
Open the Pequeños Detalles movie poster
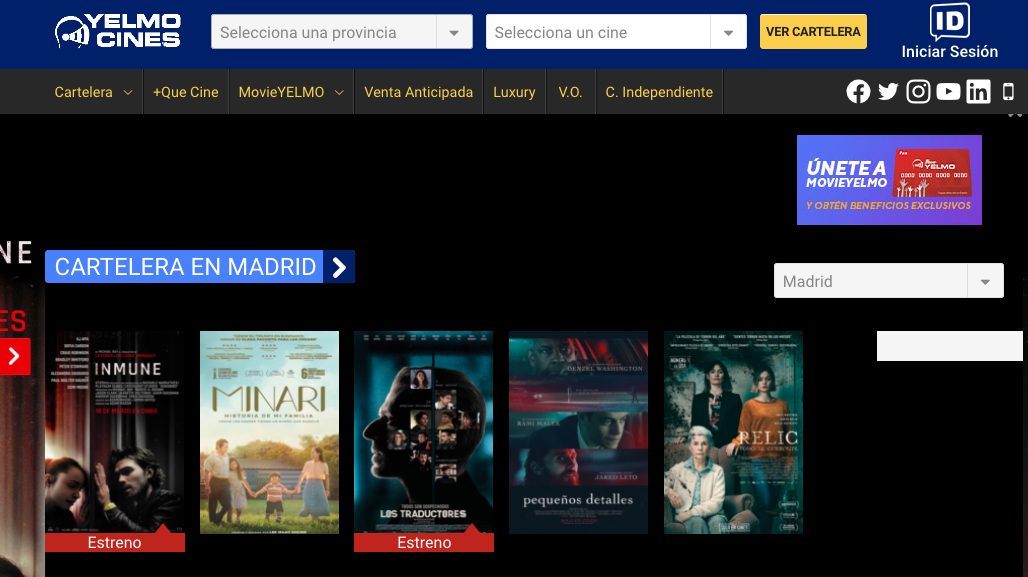[578, 433]
